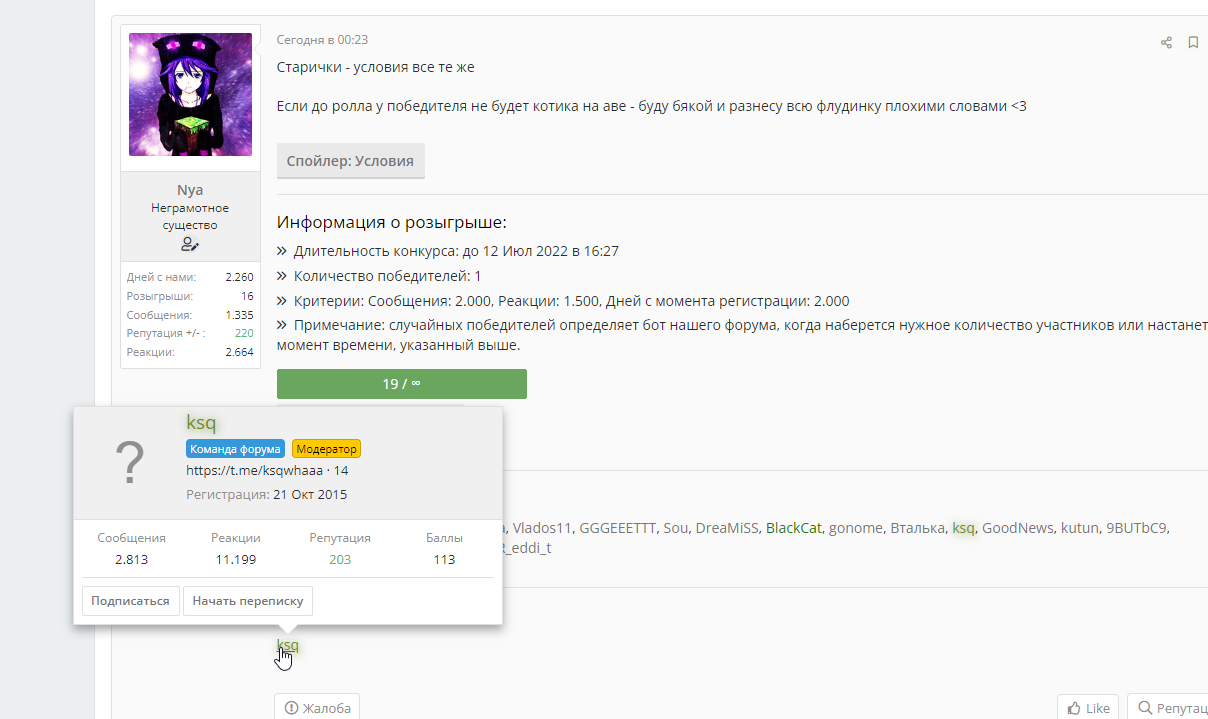Image resolution: width=1208 pixels, height=719 pixels.
Task: Click Начать переписку to message ksq
Action: coord(248,601)
